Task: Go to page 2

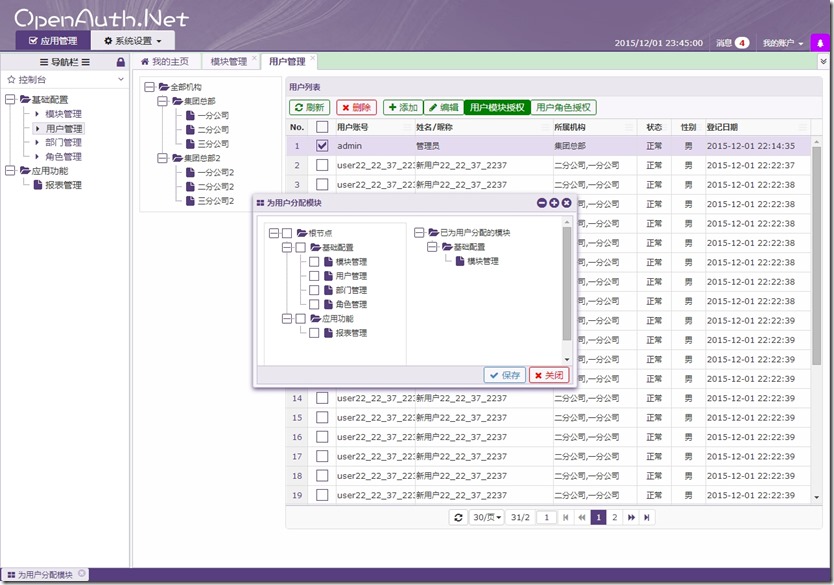Action: click(614, 517)
